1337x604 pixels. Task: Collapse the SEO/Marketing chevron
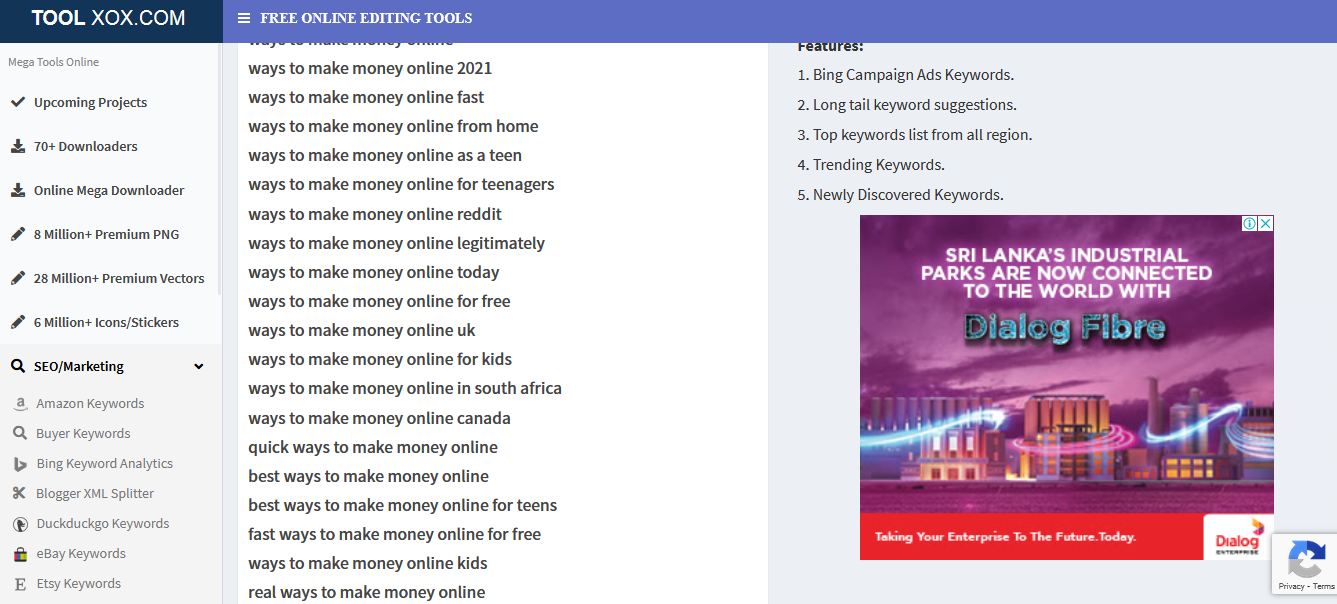coord(199,367)
